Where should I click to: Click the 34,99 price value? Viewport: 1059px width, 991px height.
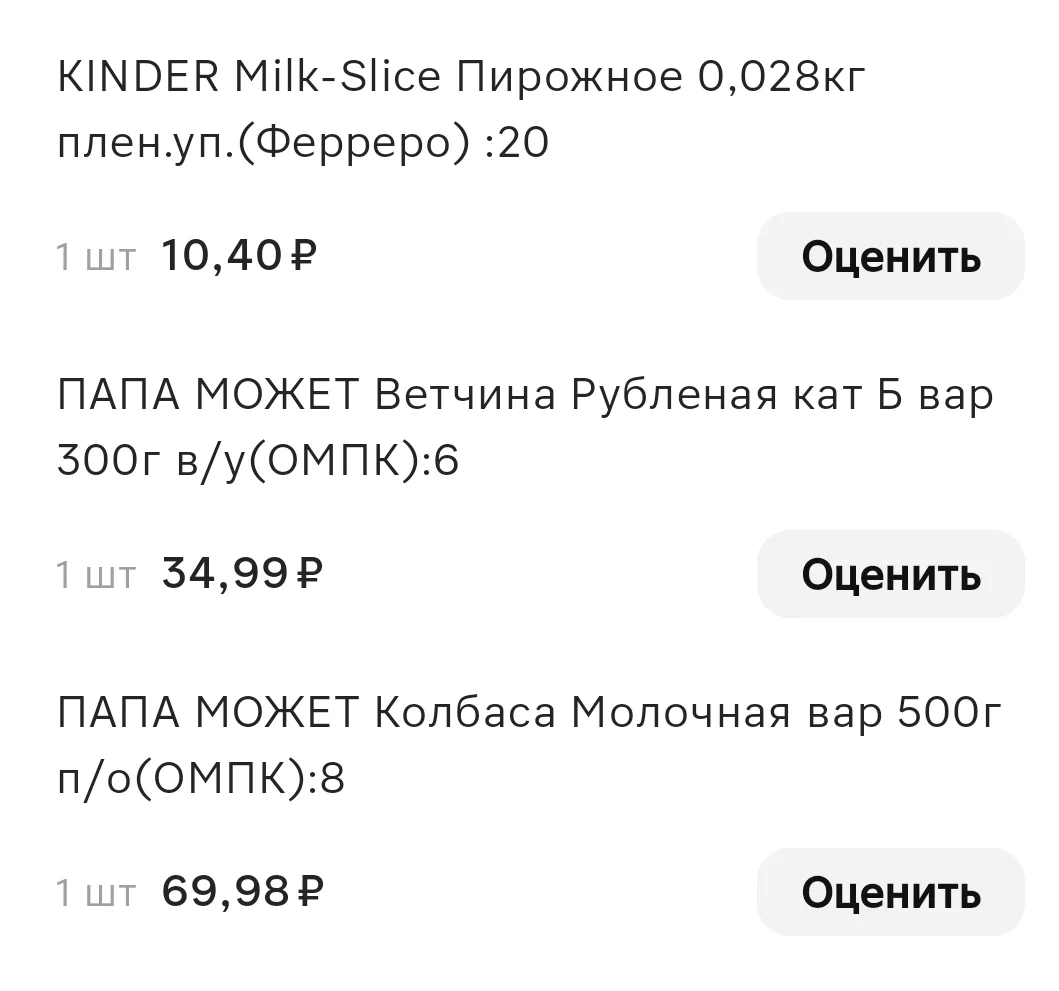pyautogui.click(x=224, y=574)
